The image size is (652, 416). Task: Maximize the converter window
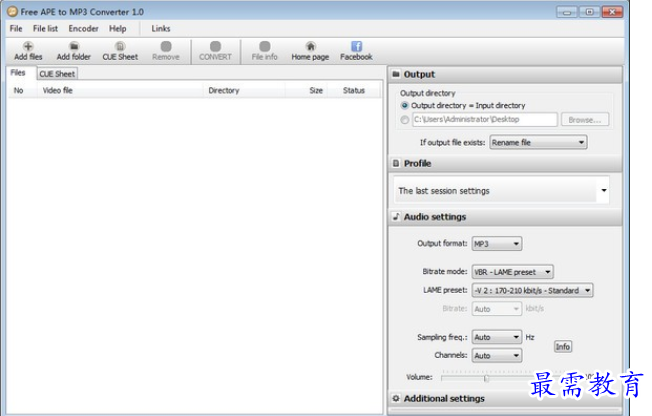[590, 12]
